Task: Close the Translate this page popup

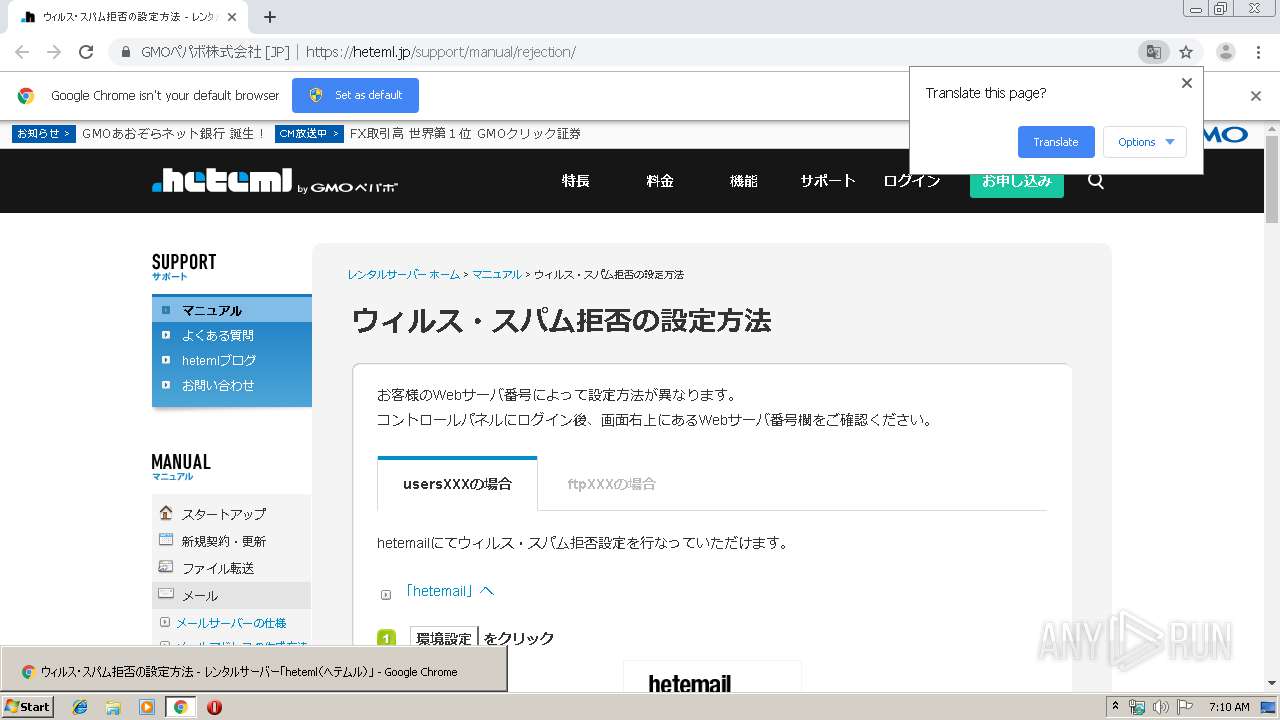Action: 1187,83
